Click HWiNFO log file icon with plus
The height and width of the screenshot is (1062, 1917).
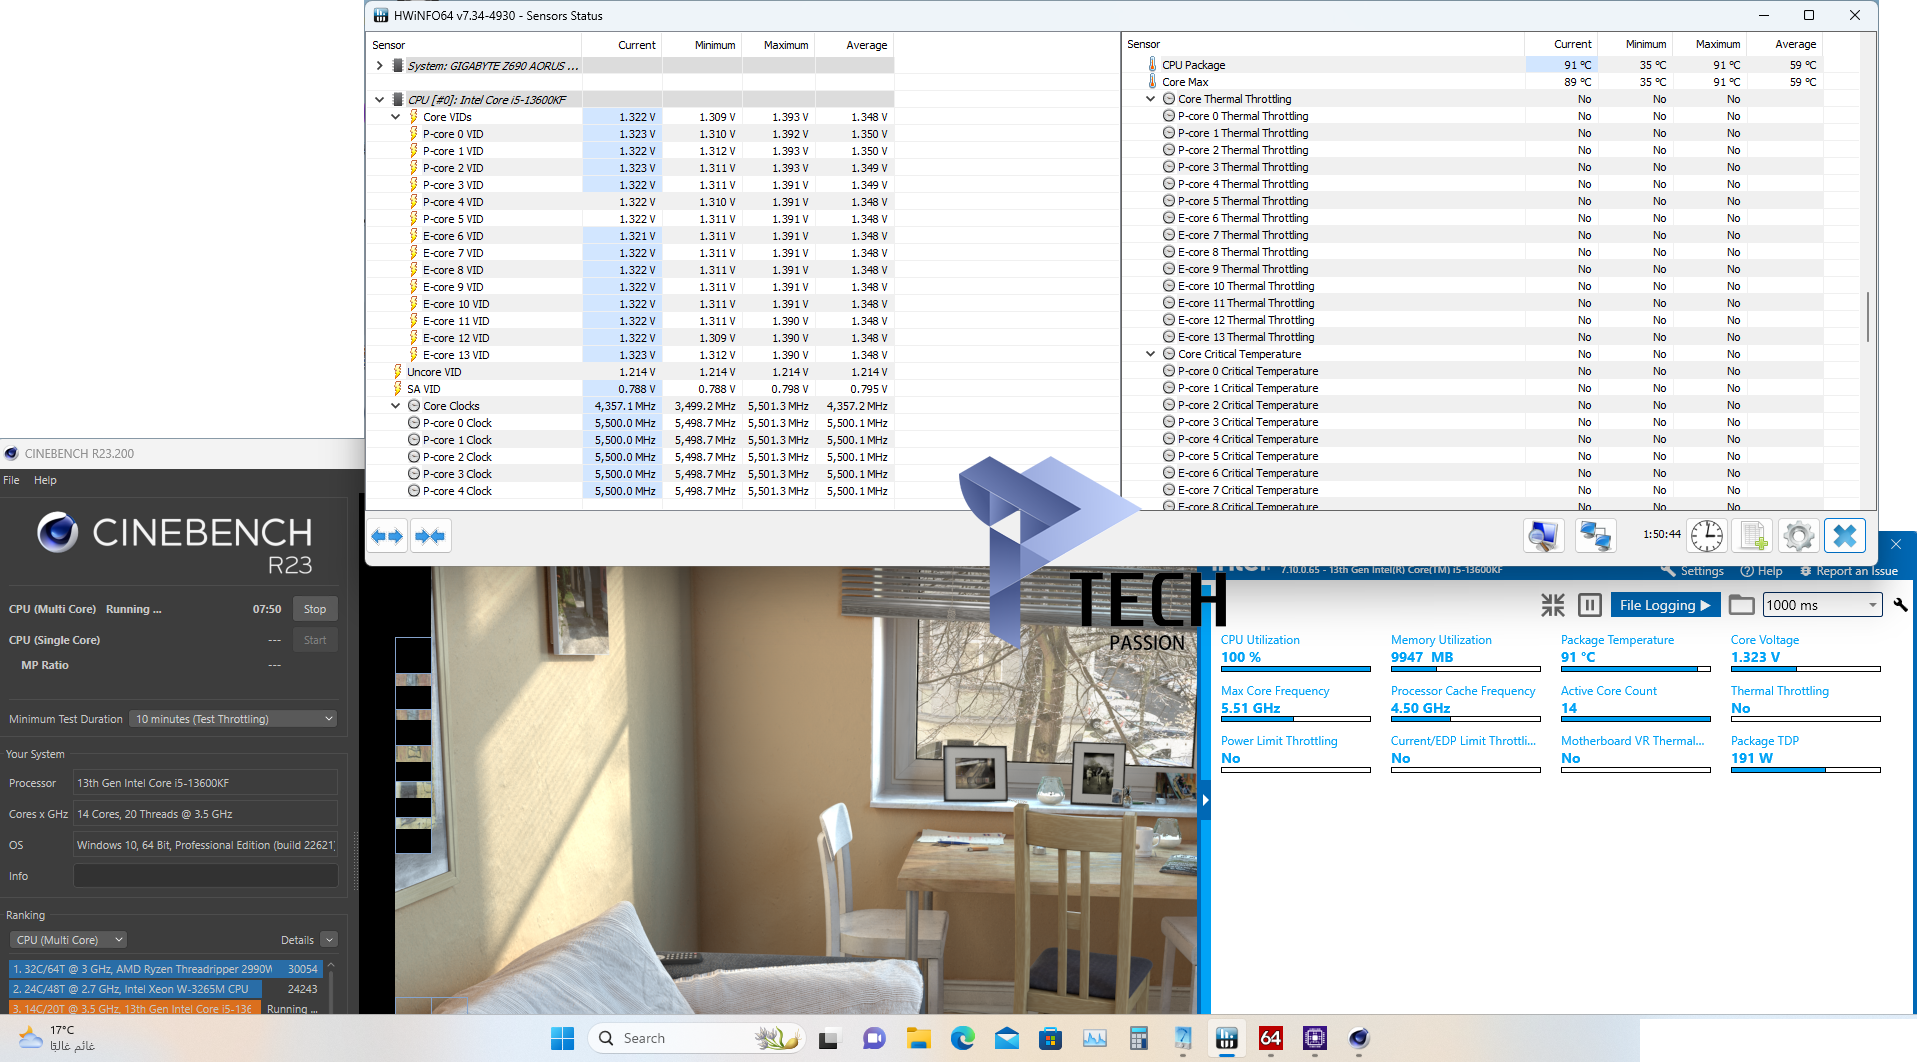[x=1753, y=536]
